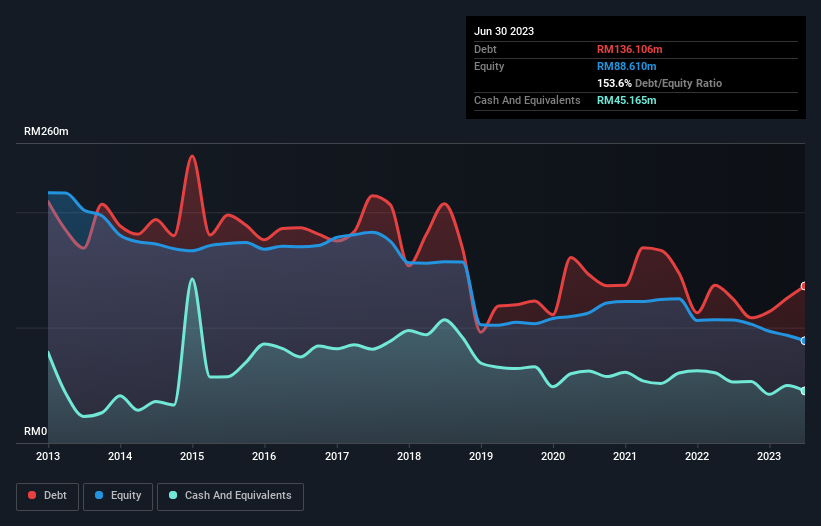Click the RM260m y-axis label

coord(46,131)
